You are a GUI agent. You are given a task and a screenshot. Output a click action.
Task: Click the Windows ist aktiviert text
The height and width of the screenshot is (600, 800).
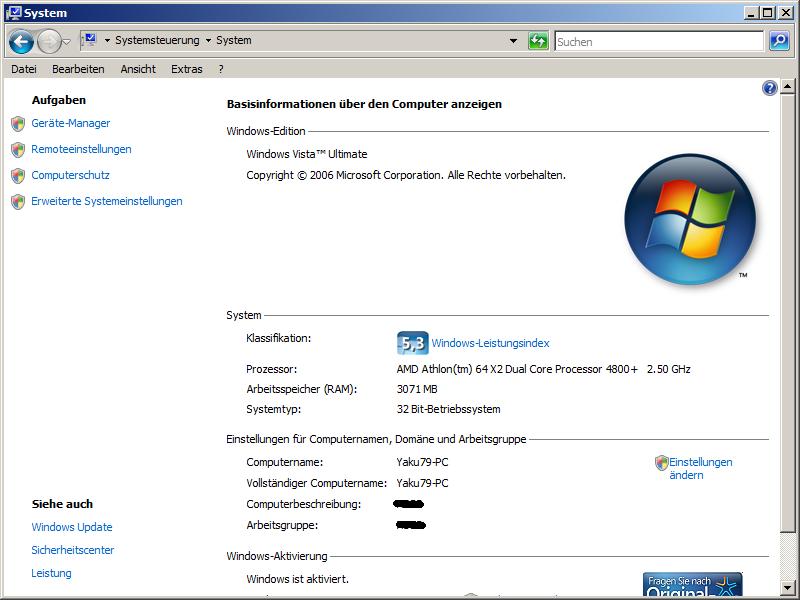[x=297, y=579]
